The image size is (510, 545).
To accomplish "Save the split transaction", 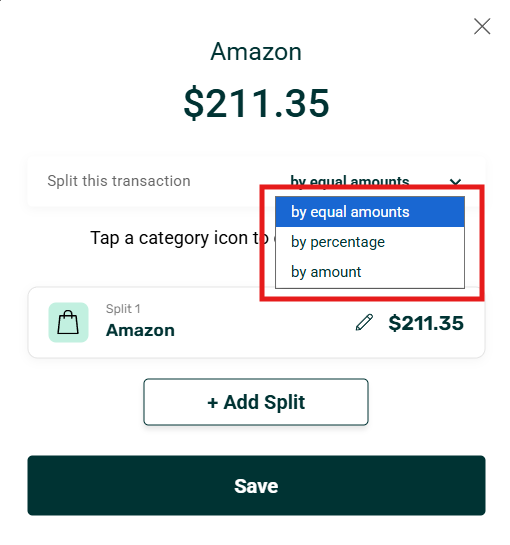I will (x=256, y=485).
